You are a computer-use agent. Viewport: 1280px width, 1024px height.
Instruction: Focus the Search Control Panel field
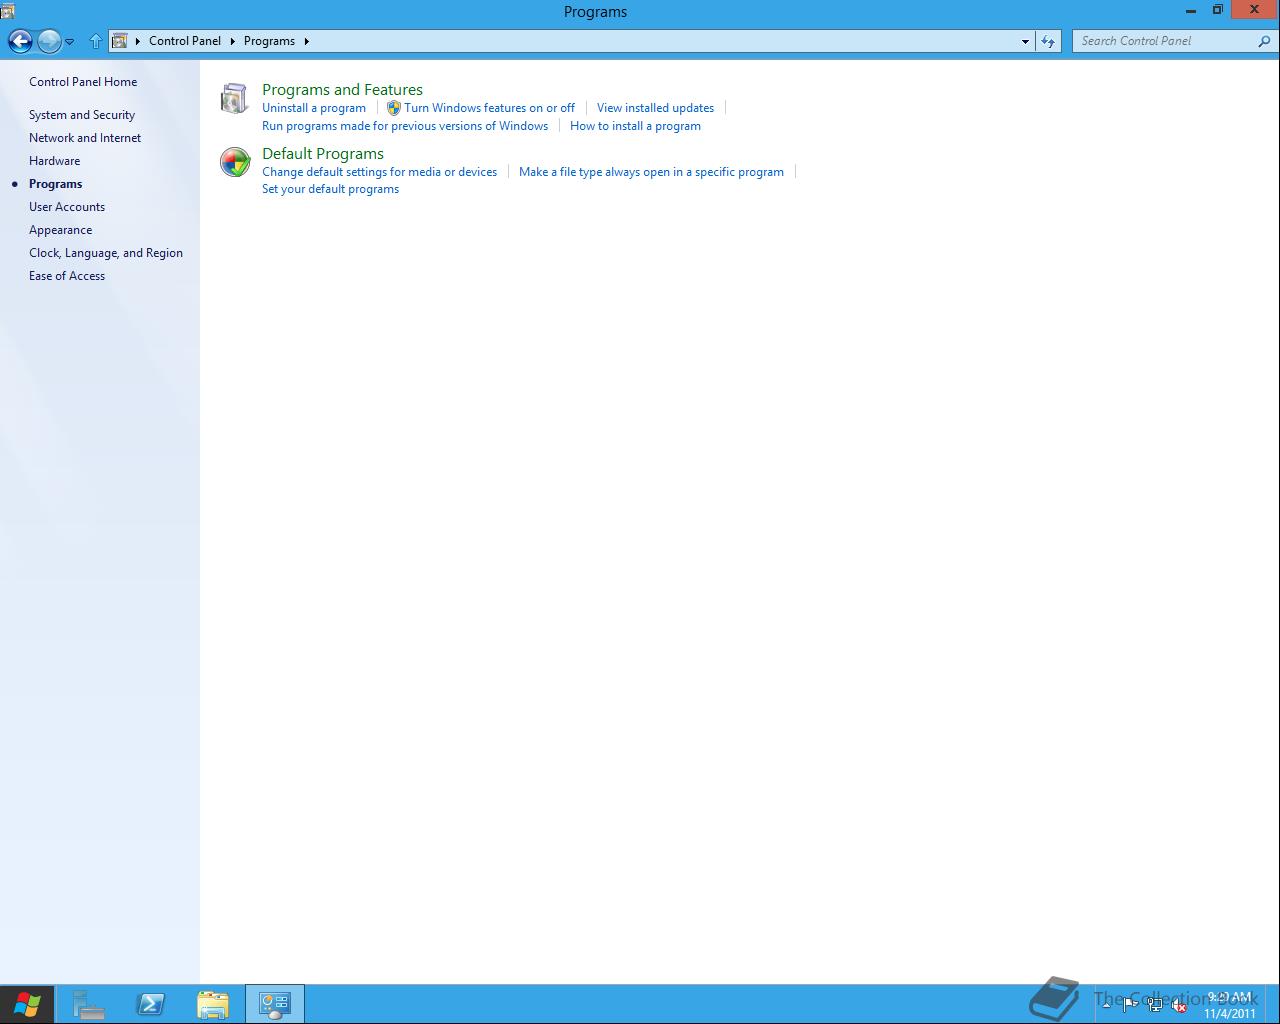[1165, 41]
